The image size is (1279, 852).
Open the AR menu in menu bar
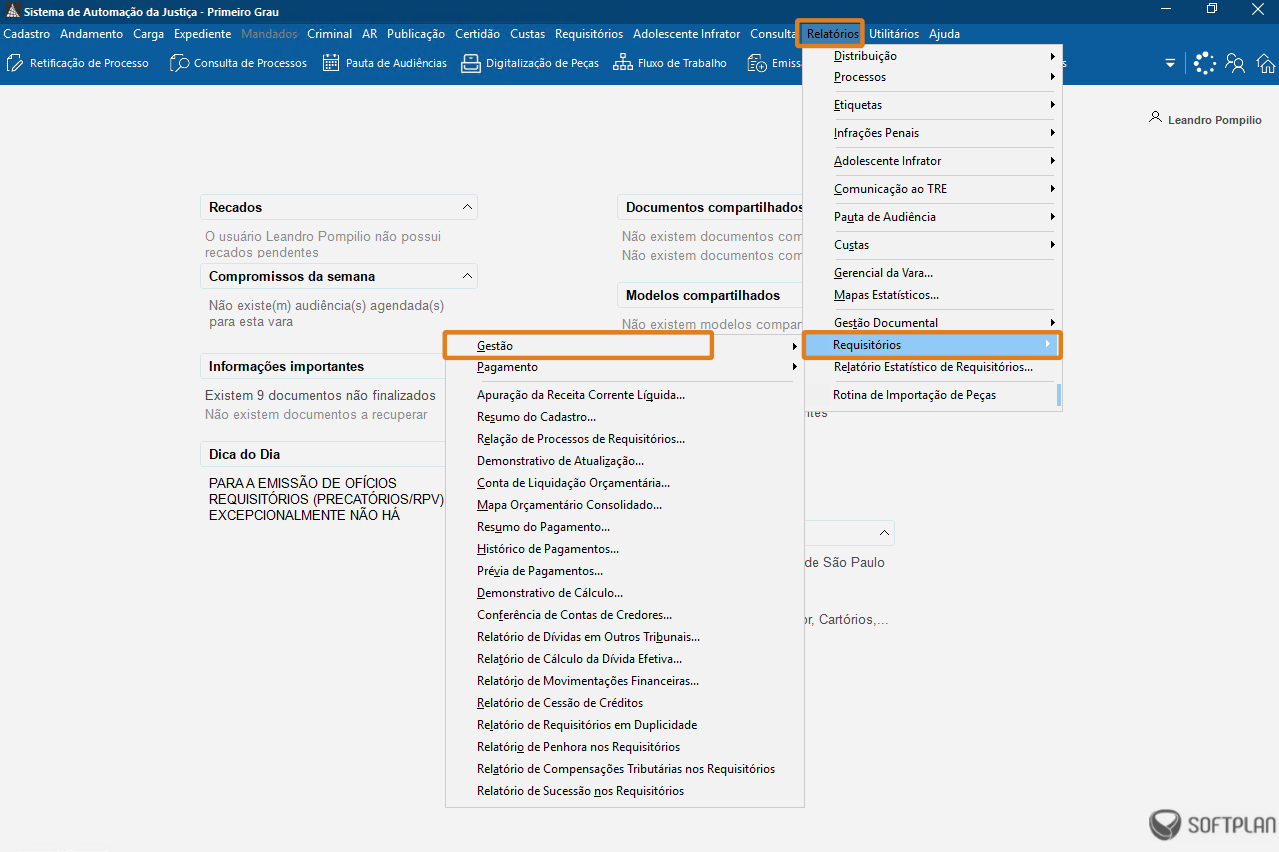(370, 34)
